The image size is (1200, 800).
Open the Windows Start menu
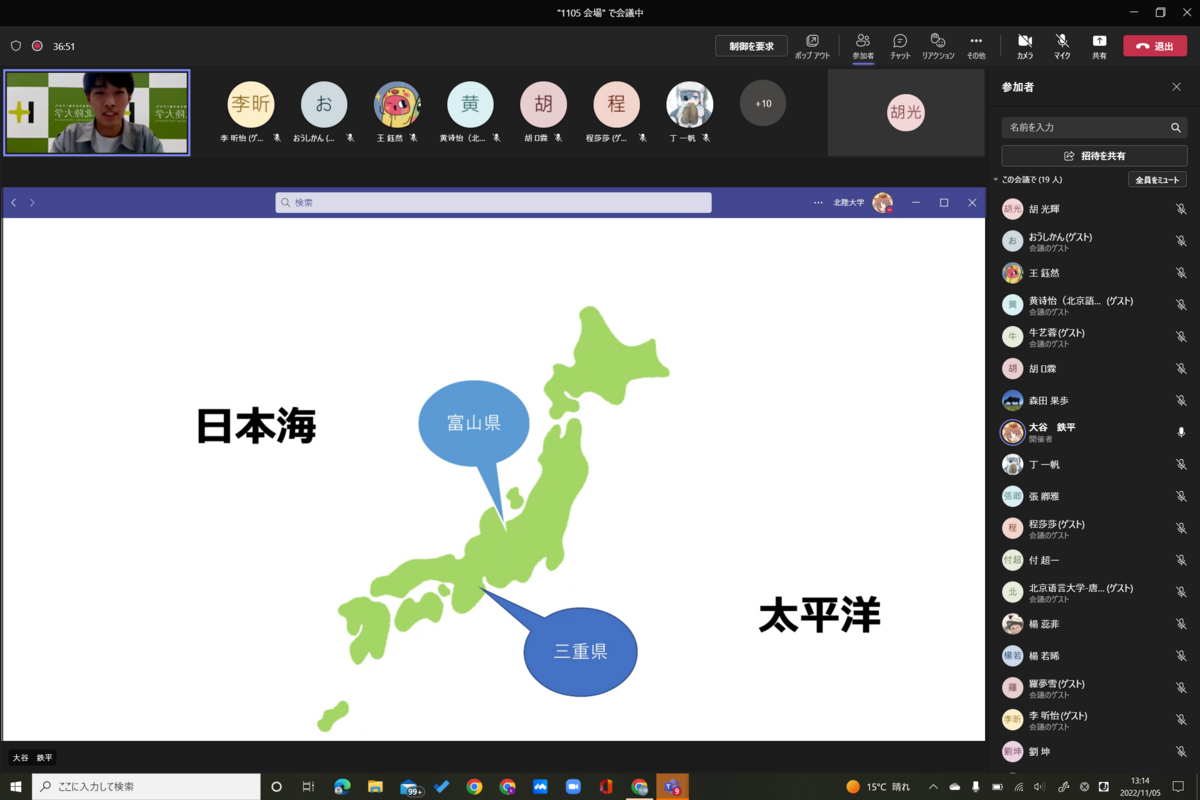pos(16,786)
